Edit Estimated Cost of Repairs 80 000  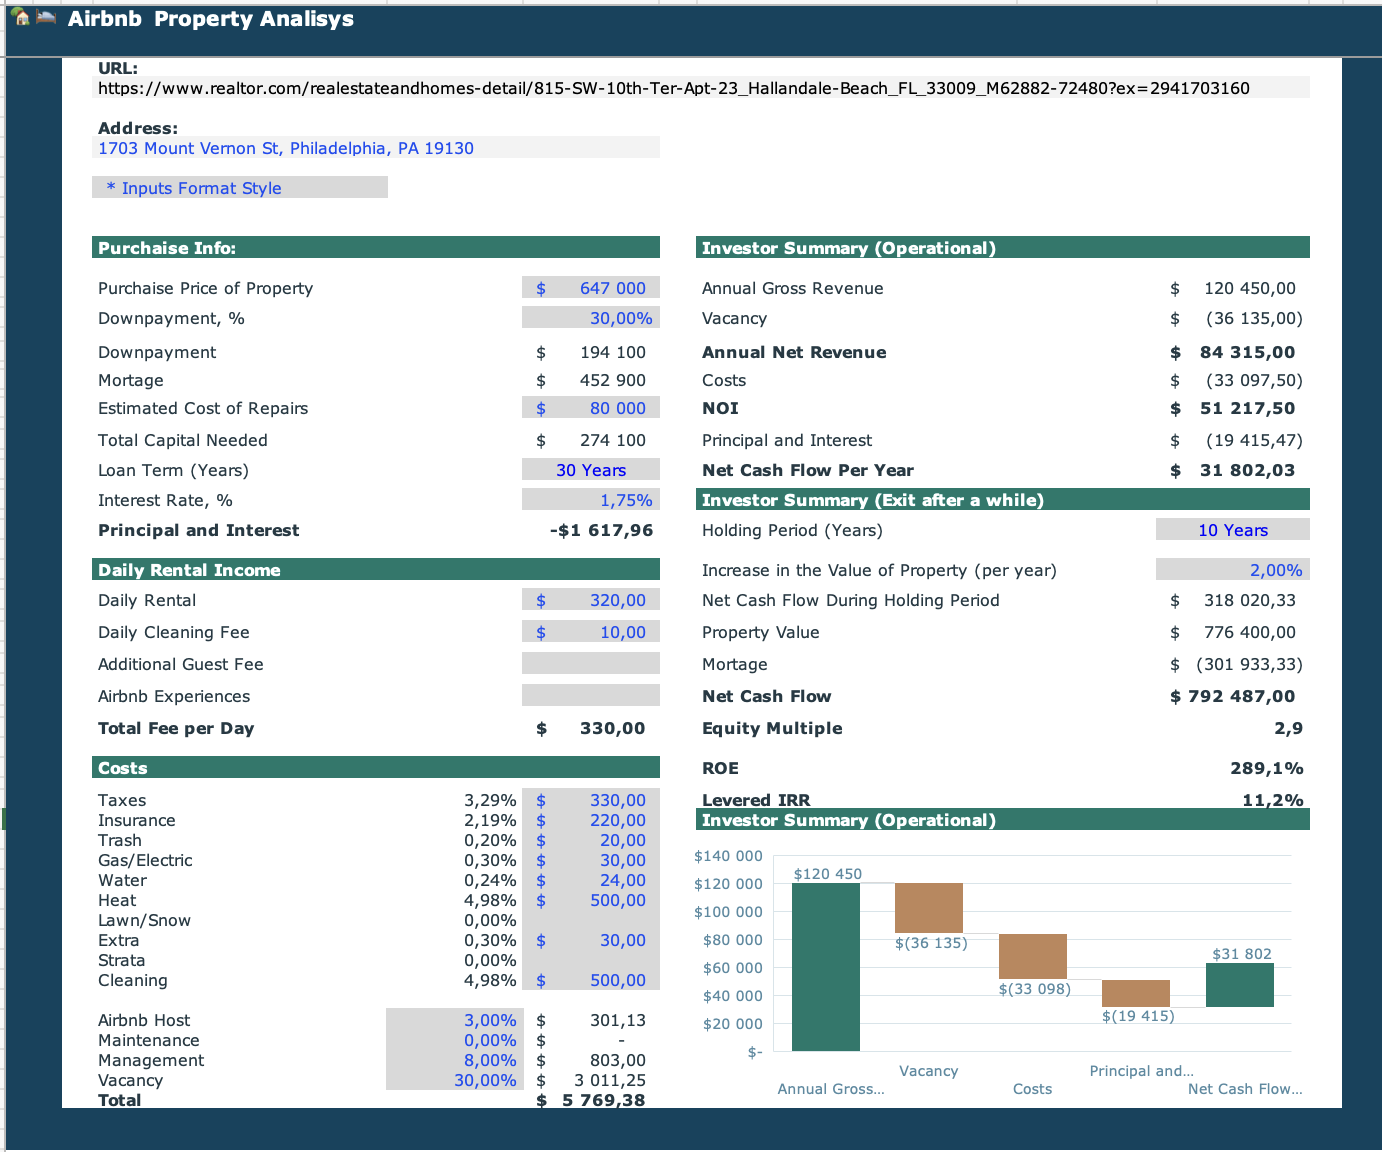coord(591,408)
